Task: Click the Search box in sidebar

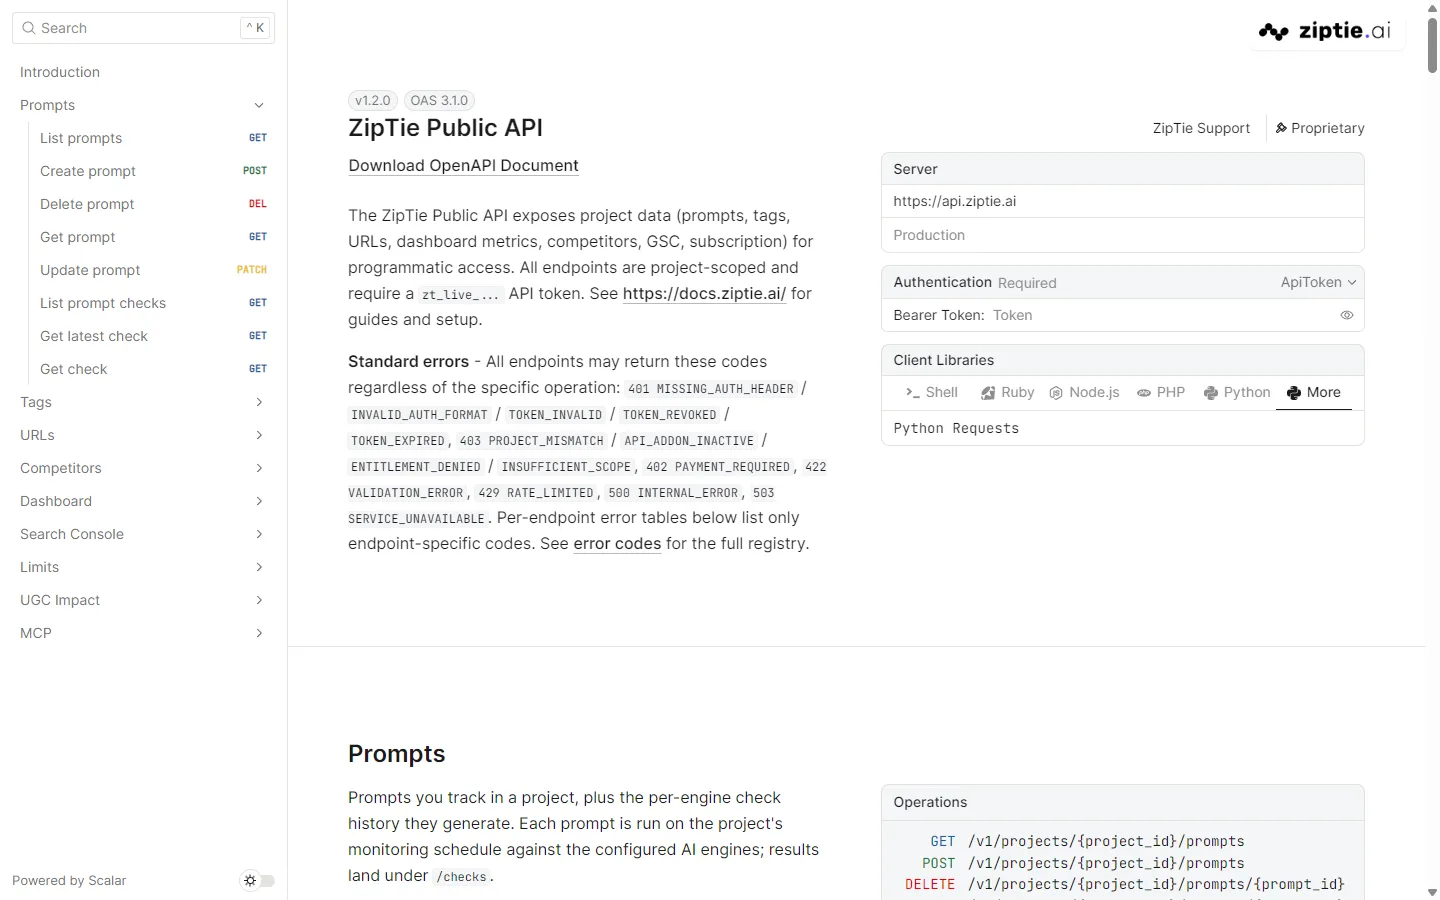Action: (x=144, y=28)
